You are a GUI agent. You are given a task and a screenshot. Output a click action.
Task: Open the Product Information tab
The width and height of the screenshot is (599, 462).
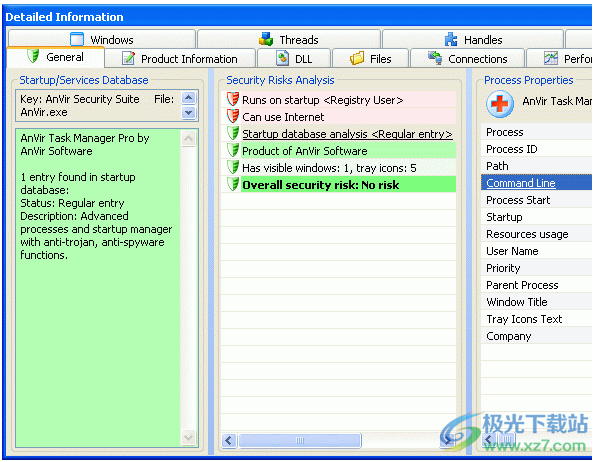(180, 58)
